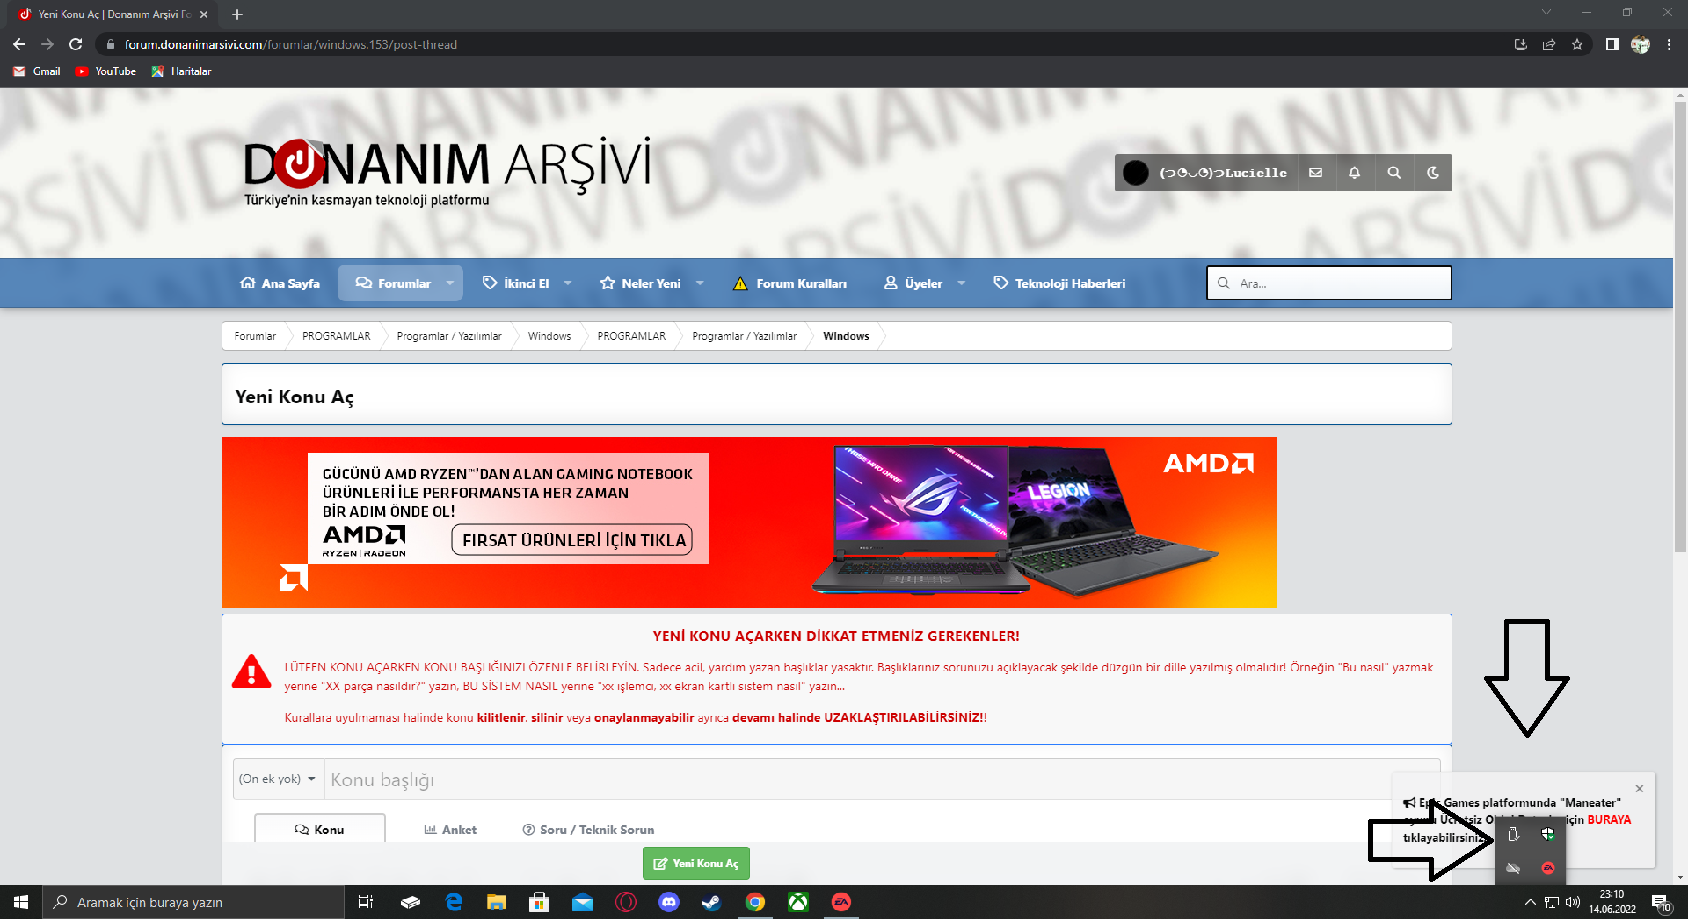This screenshot has height=919, width=1688.
Task: Open Microsoft Store from the taskbar
Action: coord(539,902)
